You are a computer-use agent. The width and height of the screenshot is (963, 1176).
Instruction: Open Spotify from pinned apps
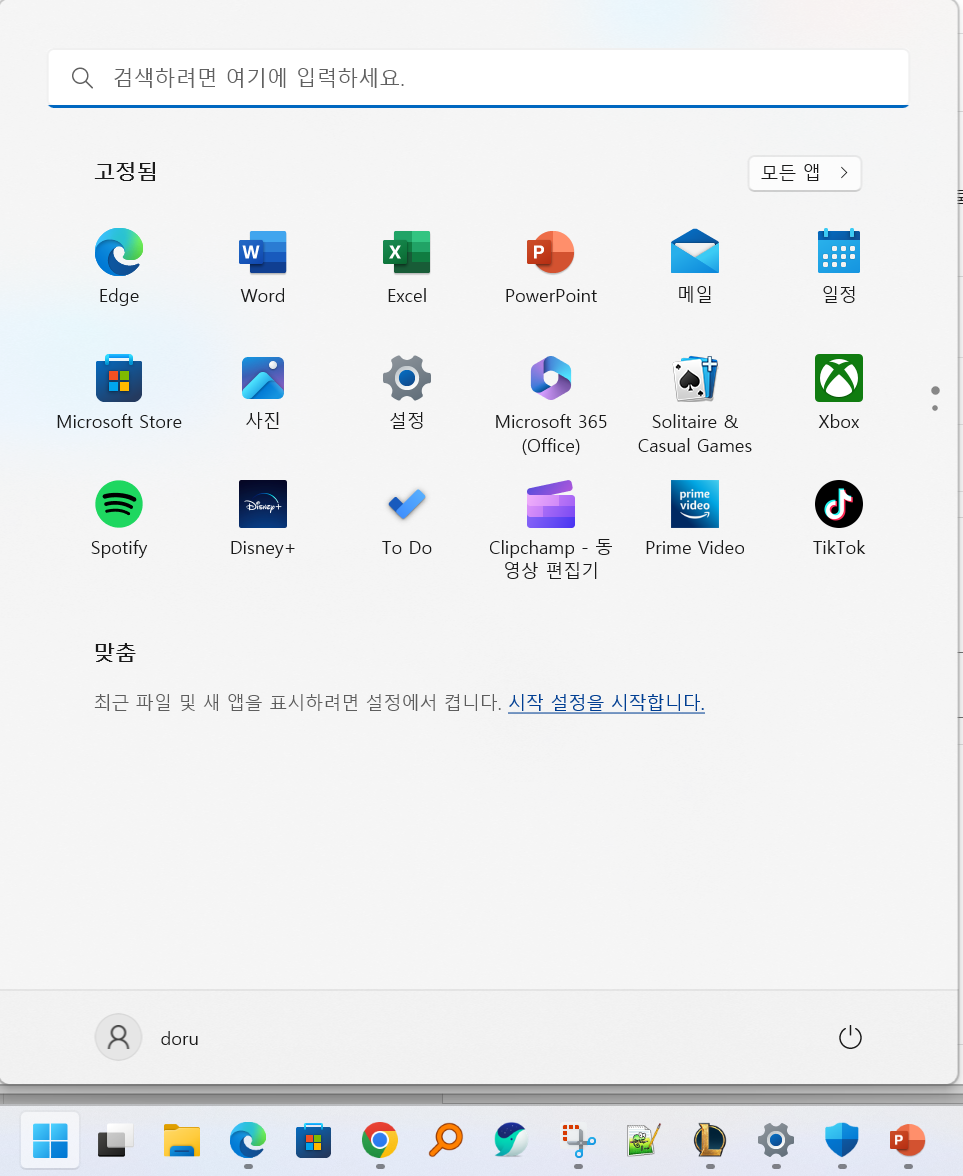coord(118,518)
